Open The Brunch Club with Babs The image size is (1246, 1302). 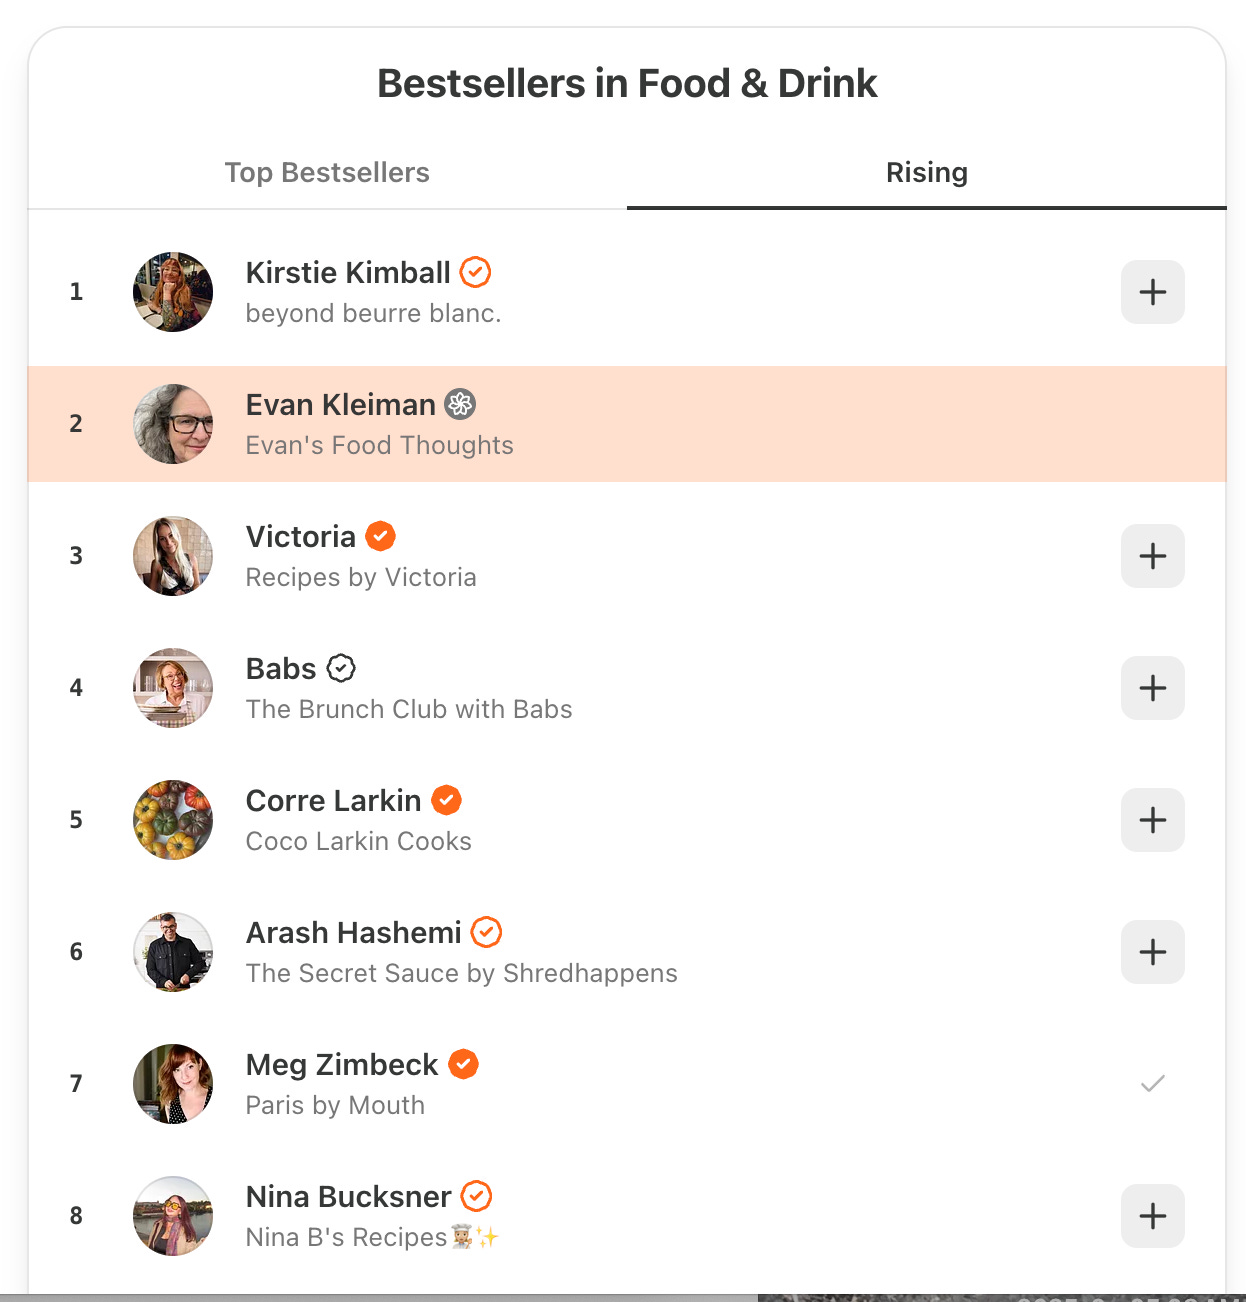pyautogui.click(x=409, y=709)
